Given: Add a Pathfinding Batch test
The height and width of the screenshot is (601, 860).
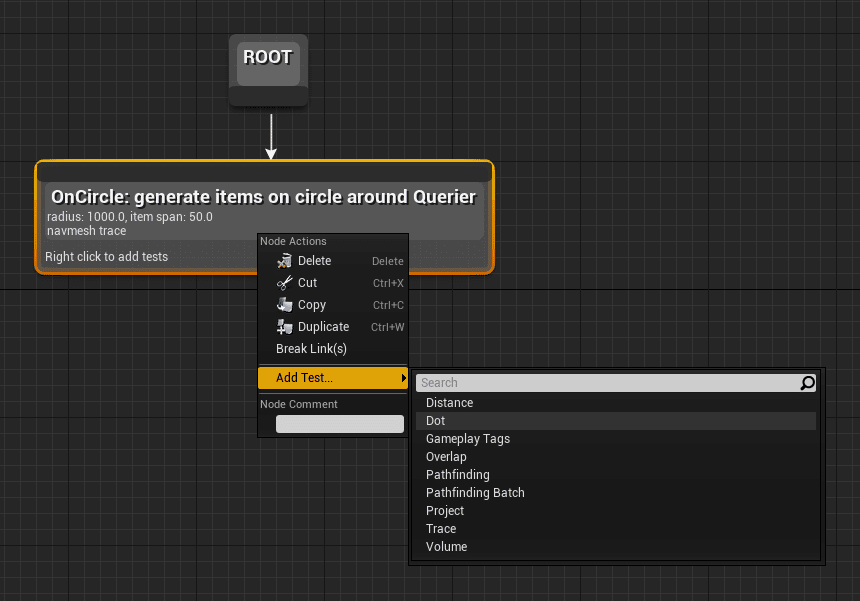Looking at the screenshot, I should [615, 493].
